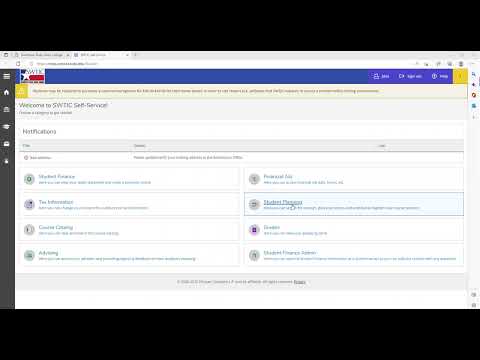Open the Financial Aid icon
The height and width of the screenshot is (360, 480).
coord(254,179)
